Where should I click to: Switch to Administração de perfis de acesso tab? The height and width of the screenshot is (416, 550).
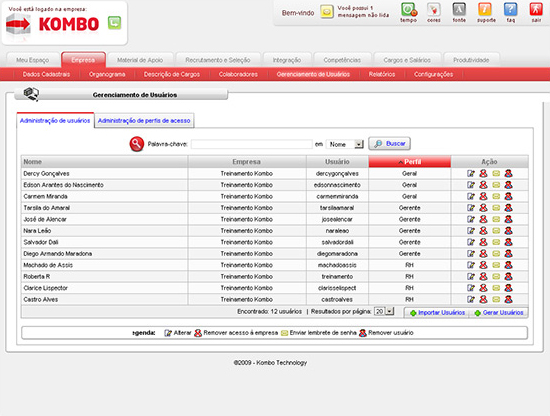point(144,121)
